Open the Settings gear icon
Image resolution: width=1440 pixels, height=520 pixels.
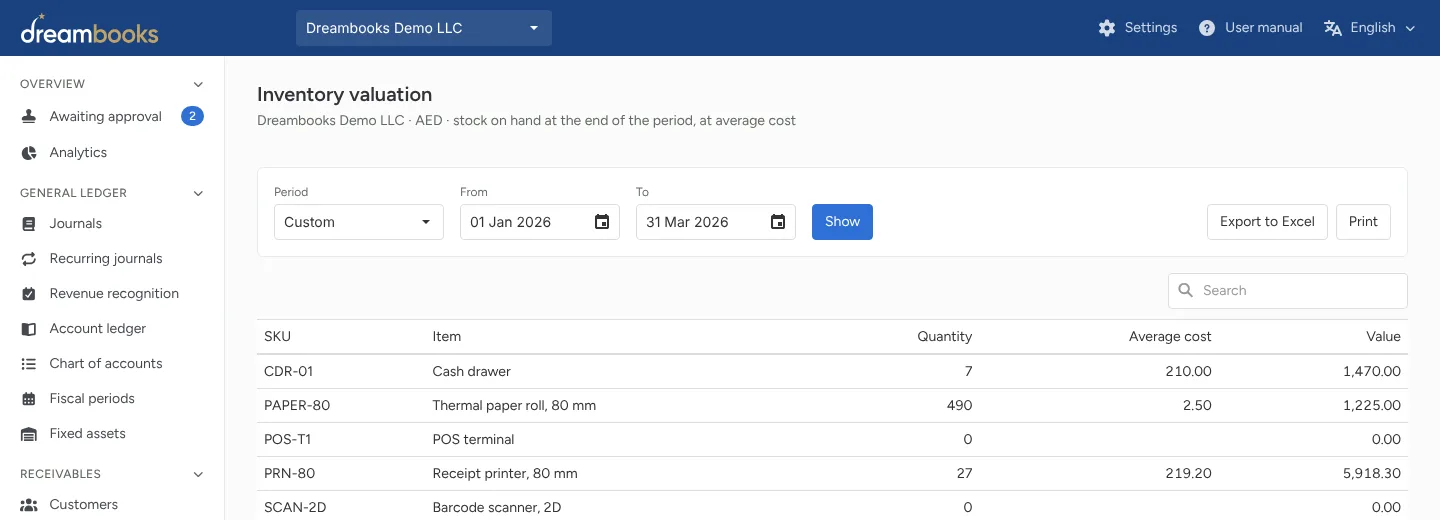pyautogui.click(x=1106, y=28)
